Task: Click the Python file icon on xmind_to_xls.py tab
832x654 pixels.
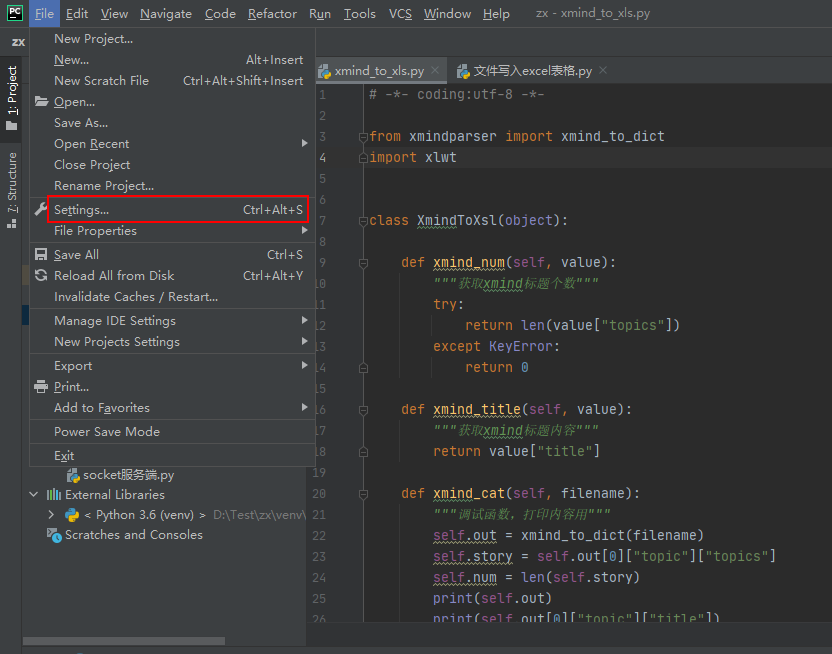Action: (324, 71)
